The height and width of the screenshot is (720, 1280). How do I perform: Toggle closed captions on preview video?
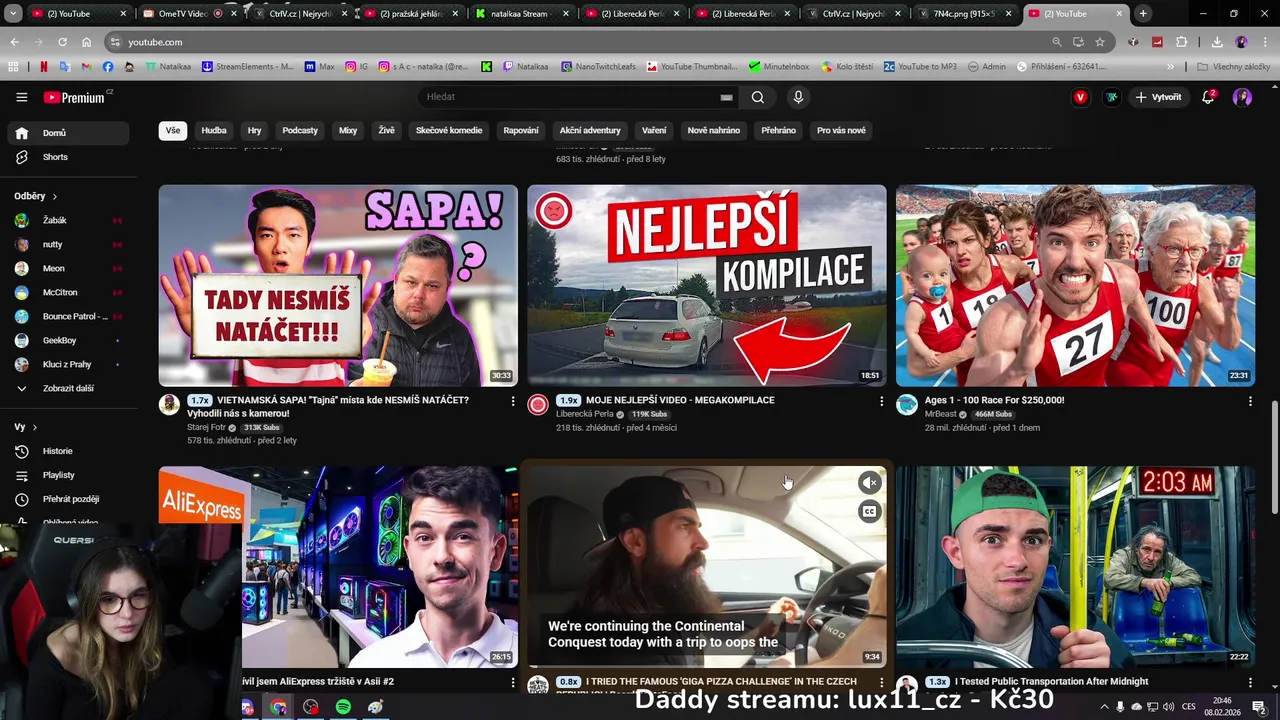tap(870, 512)
